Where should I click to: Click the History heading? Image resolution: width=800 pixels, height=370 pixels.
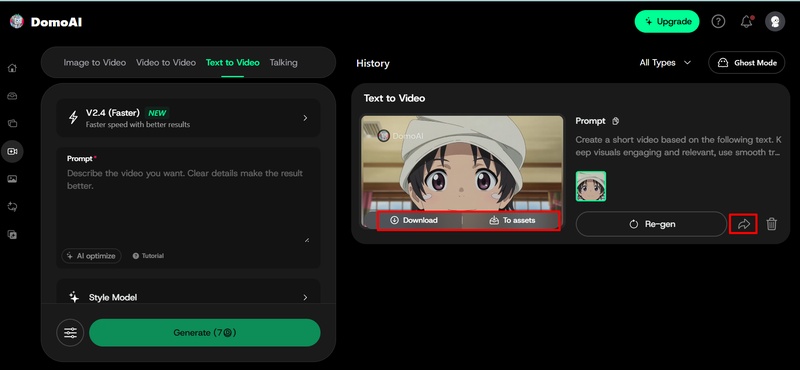[373, 63]
